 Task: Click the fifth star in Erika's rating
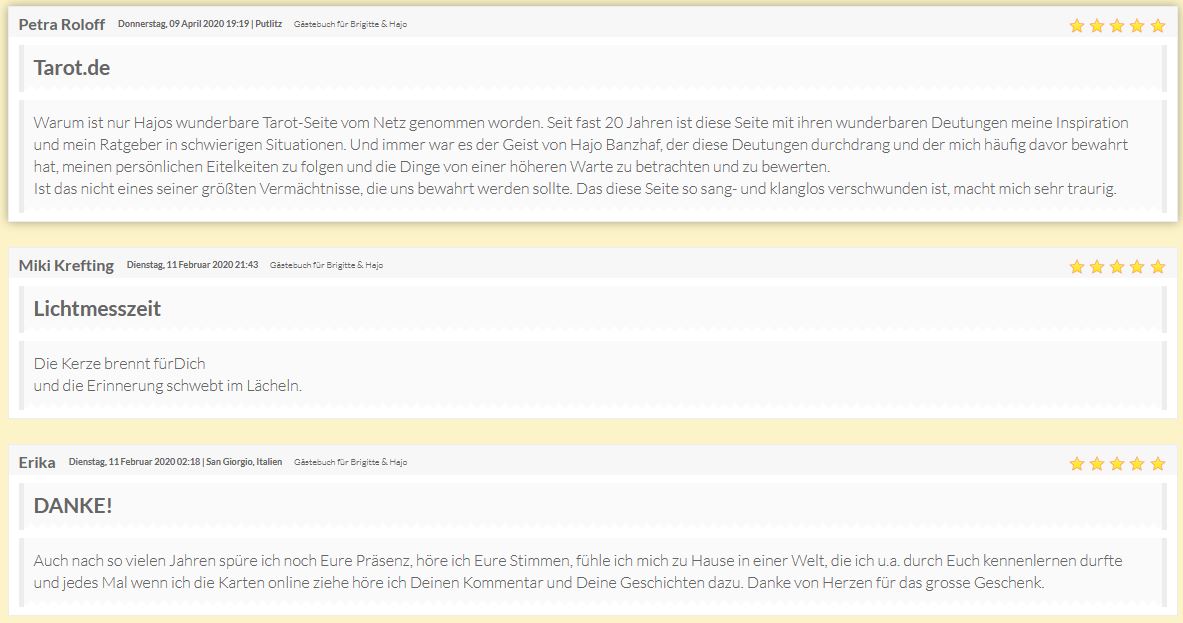pos(1158,463)
